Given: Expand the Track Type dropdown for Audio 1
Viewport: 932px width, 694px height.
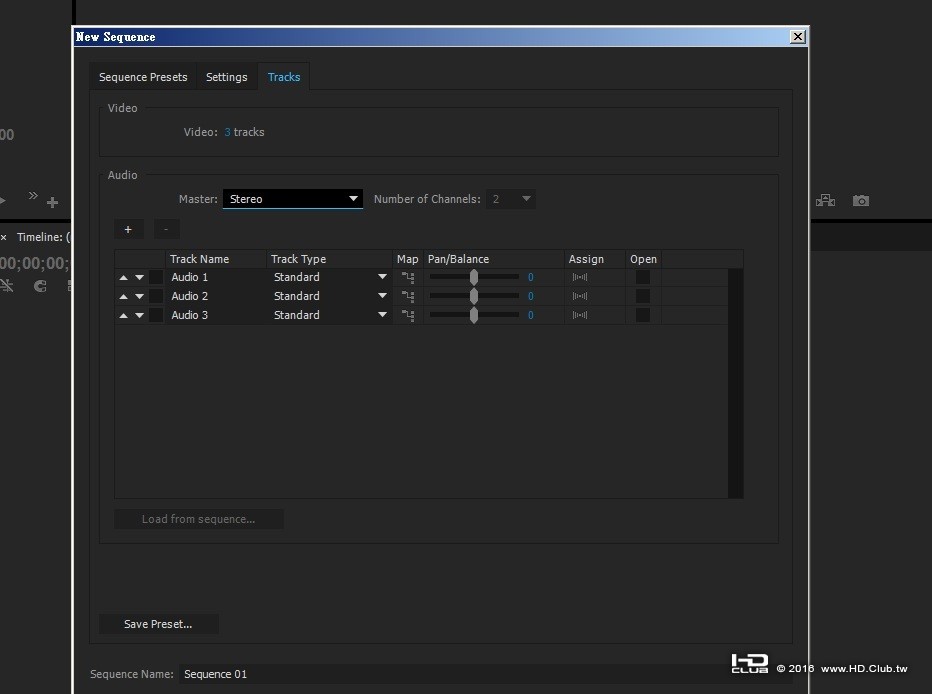Looking at the screenshot, I should click(382, 278).
